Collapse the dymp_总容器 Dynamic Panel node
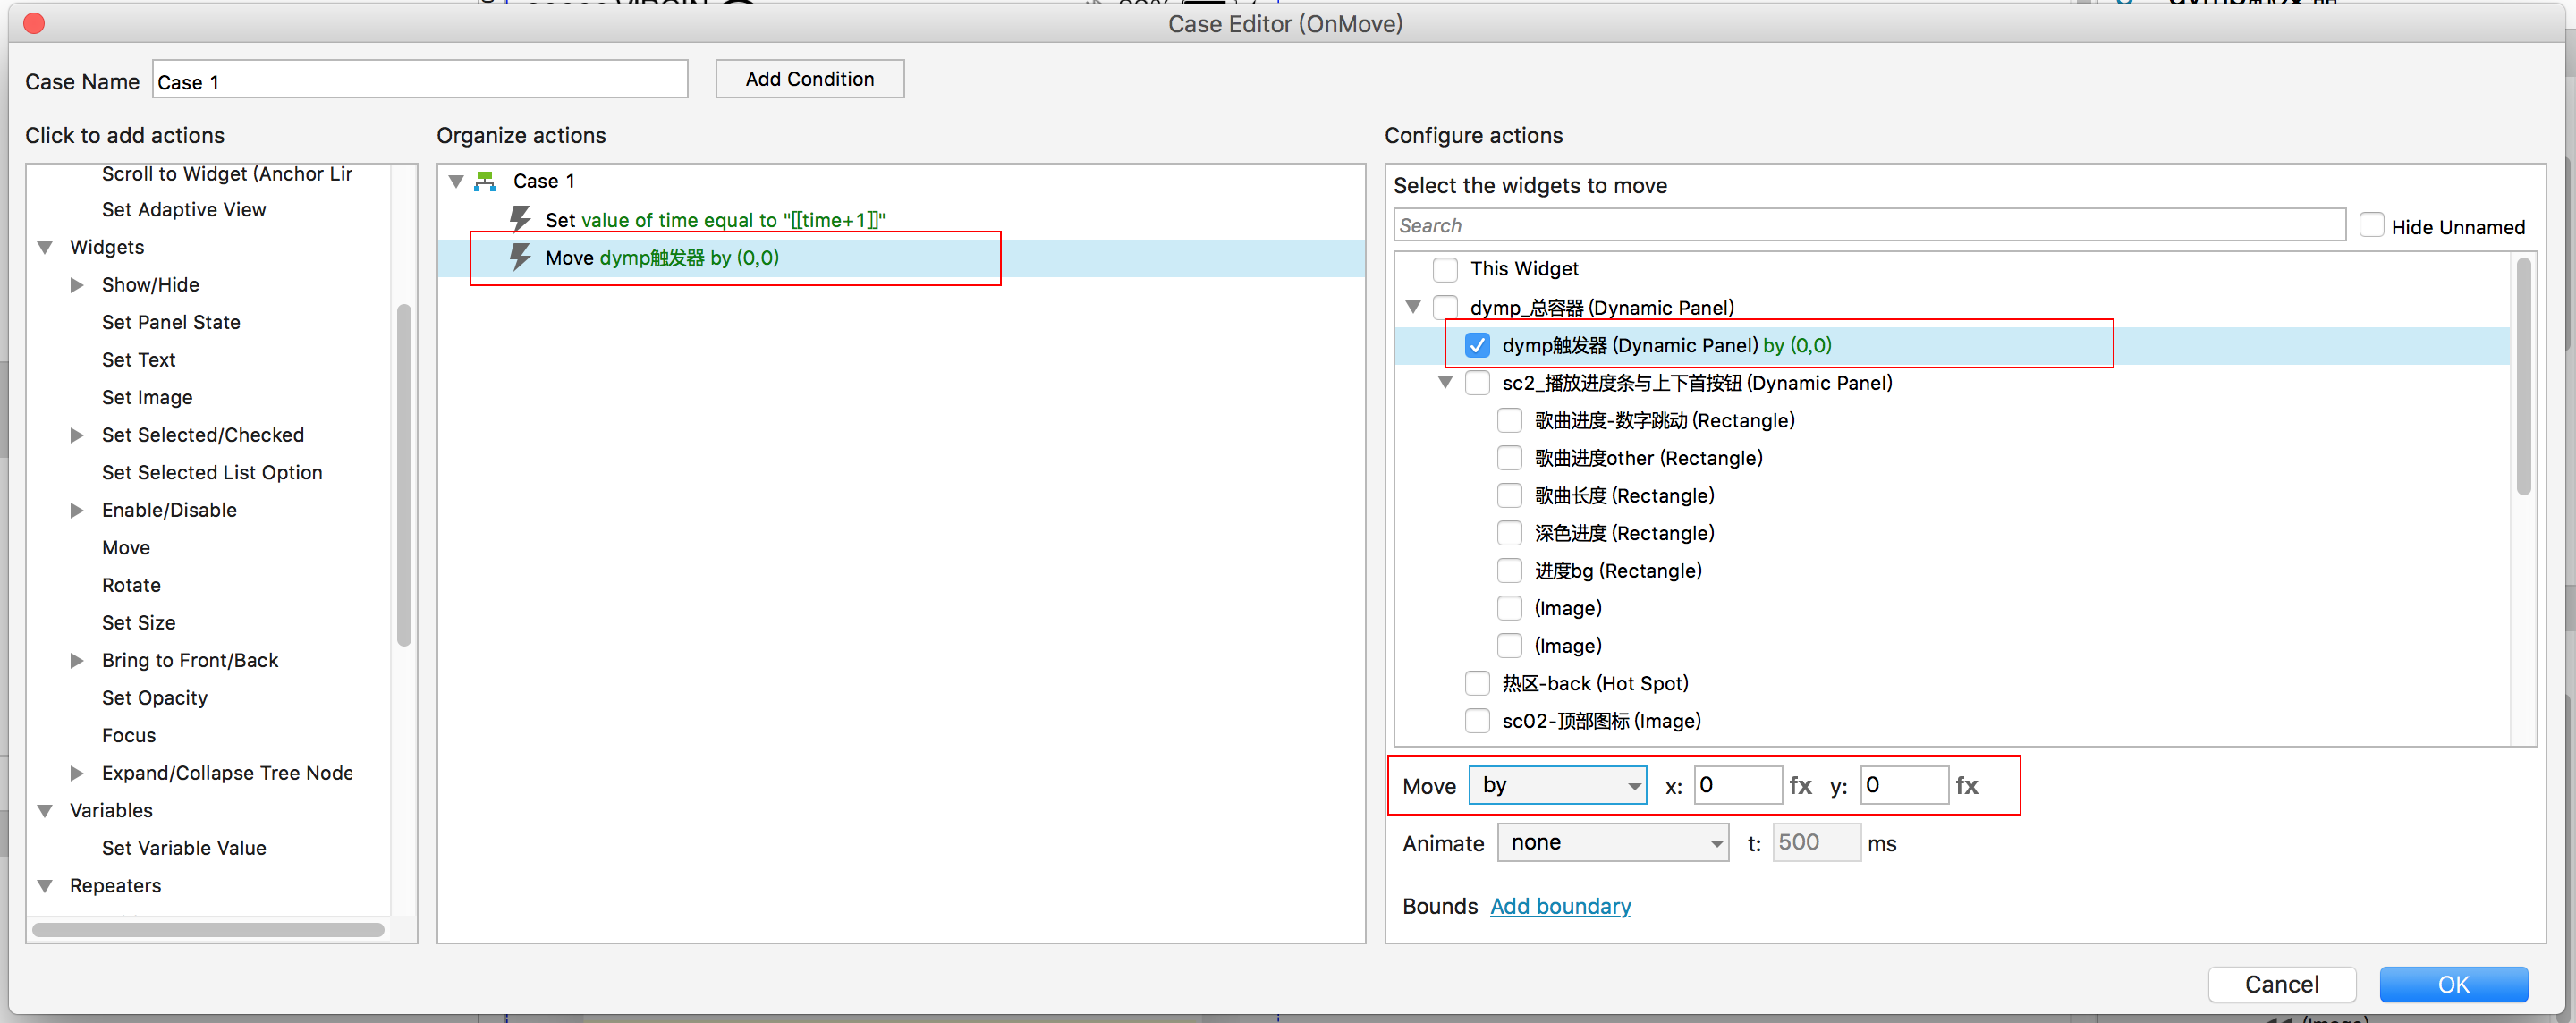The image size is (2576, 1023). pos(1413,307)
